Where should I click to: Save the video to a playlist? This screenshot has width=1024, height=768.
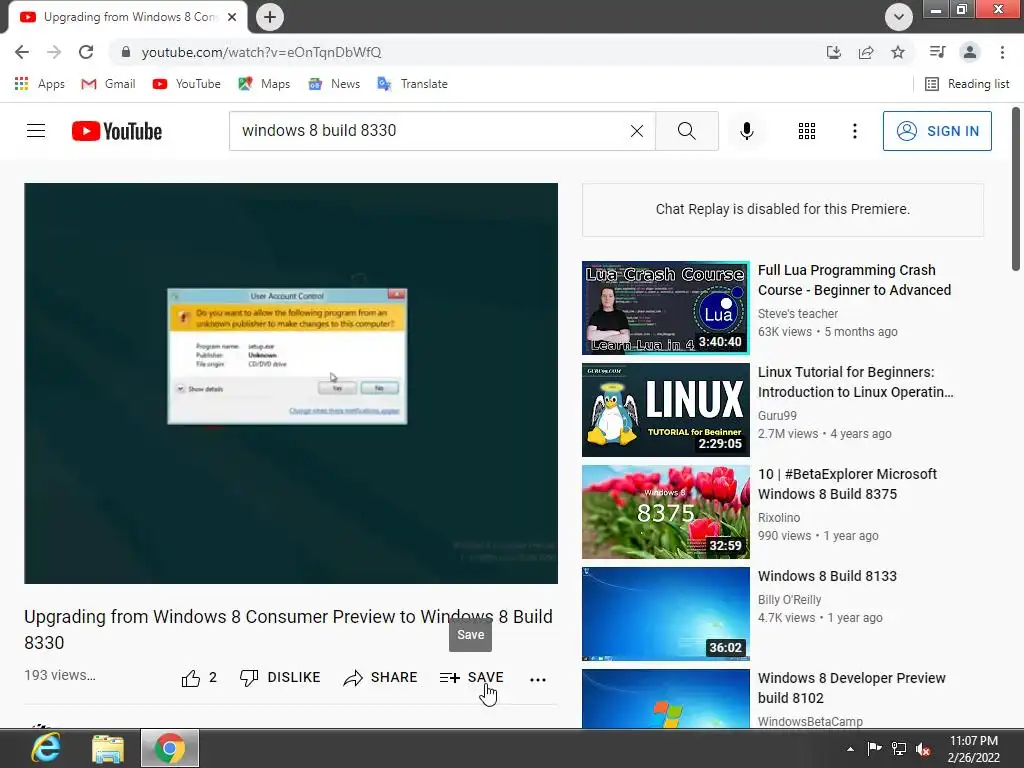[x=472, y=678]
